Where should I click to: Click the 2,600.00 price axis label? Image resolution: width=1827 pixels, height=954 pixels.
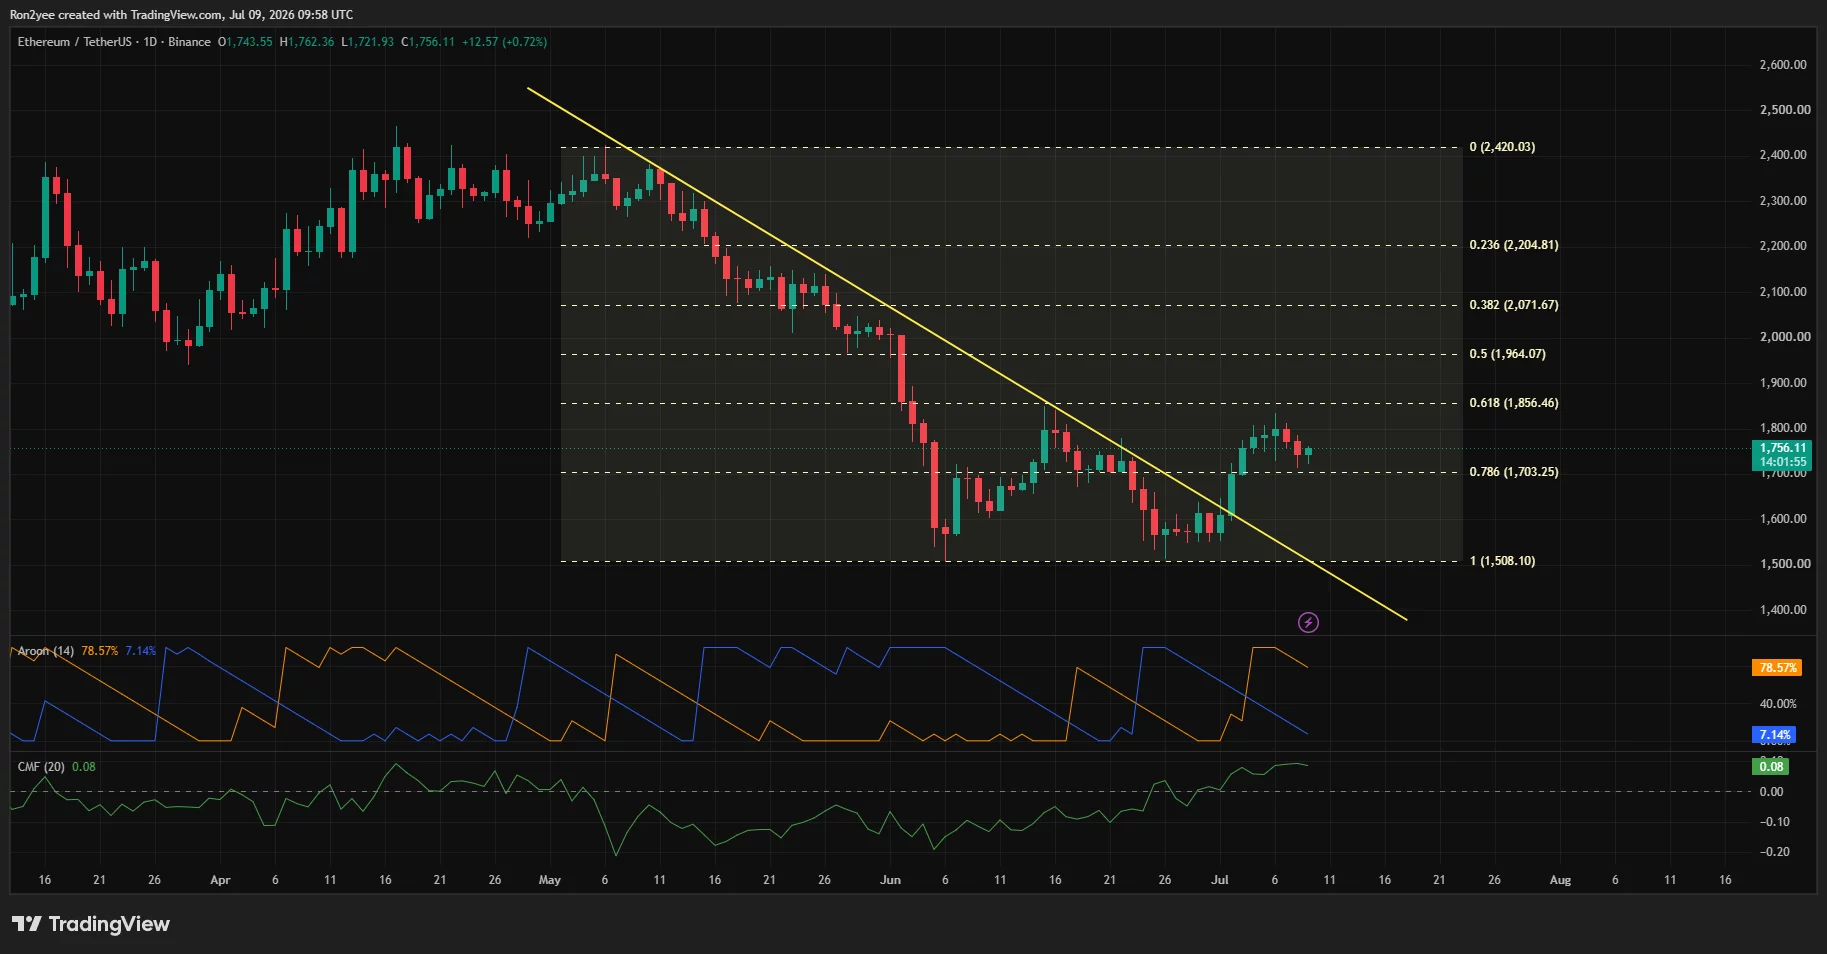tap(1783, 65)
